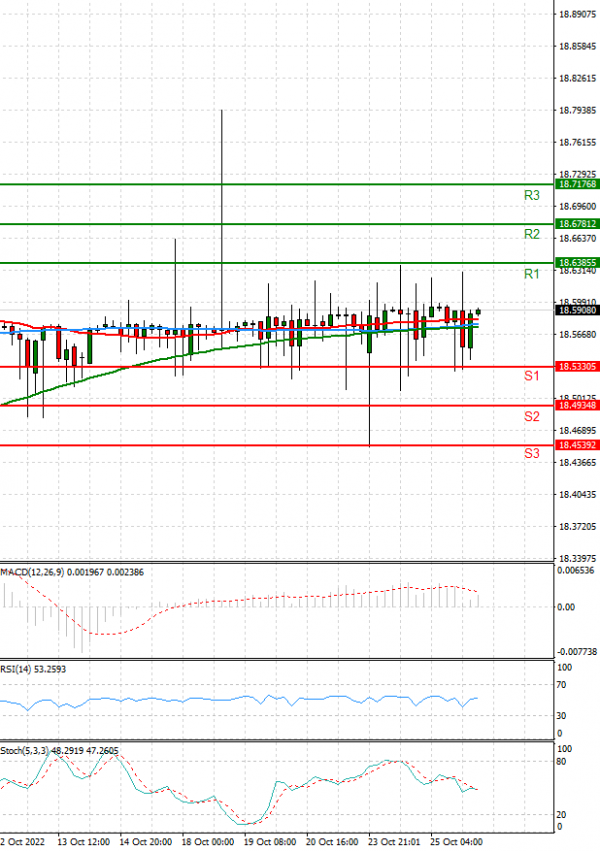Select the S3 support label

pyautogui.click(x=532, y=454)
